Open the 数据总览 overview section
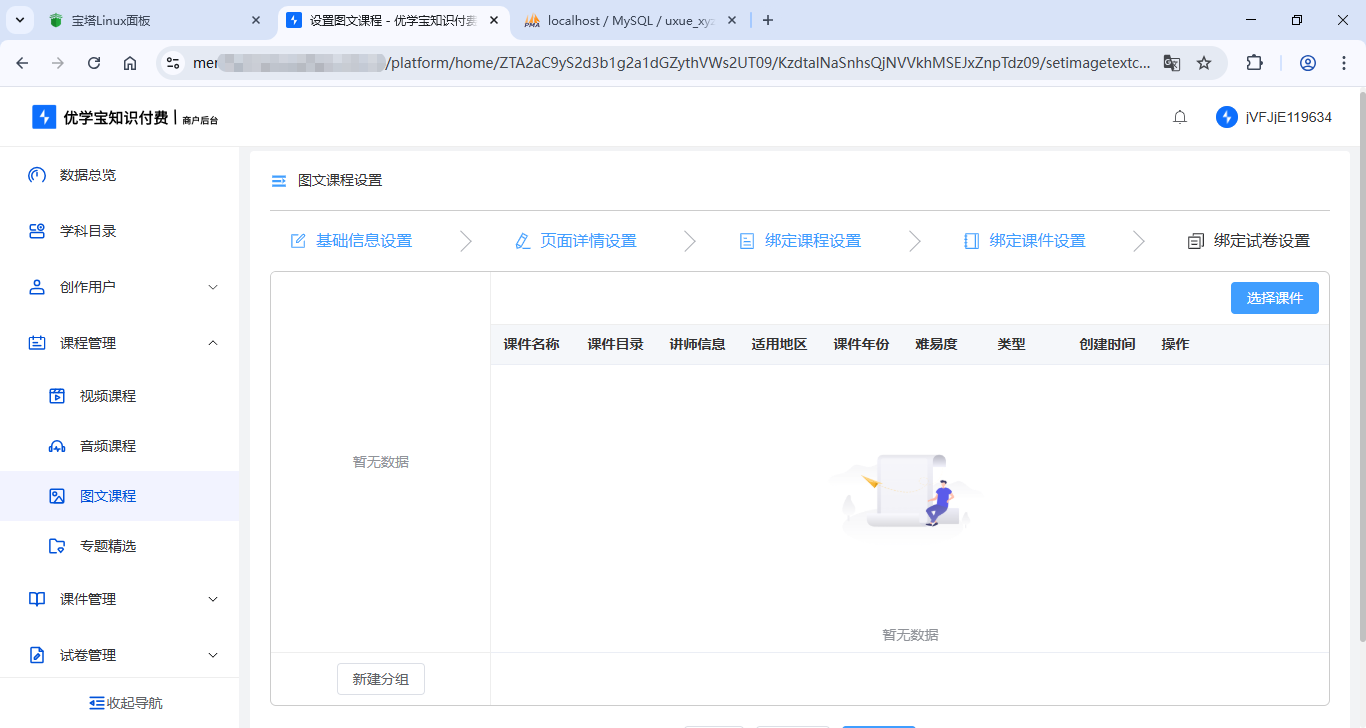Screen dimensions: 1366x728 tap(88, 174)
